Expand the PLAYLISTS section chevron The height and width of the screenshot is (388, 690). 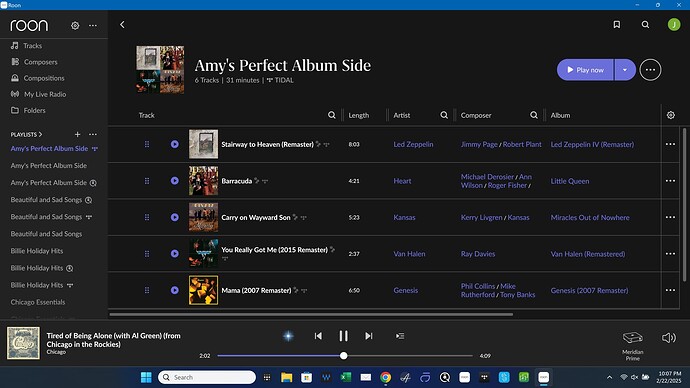pyautogui.click(x=40, y=134)
